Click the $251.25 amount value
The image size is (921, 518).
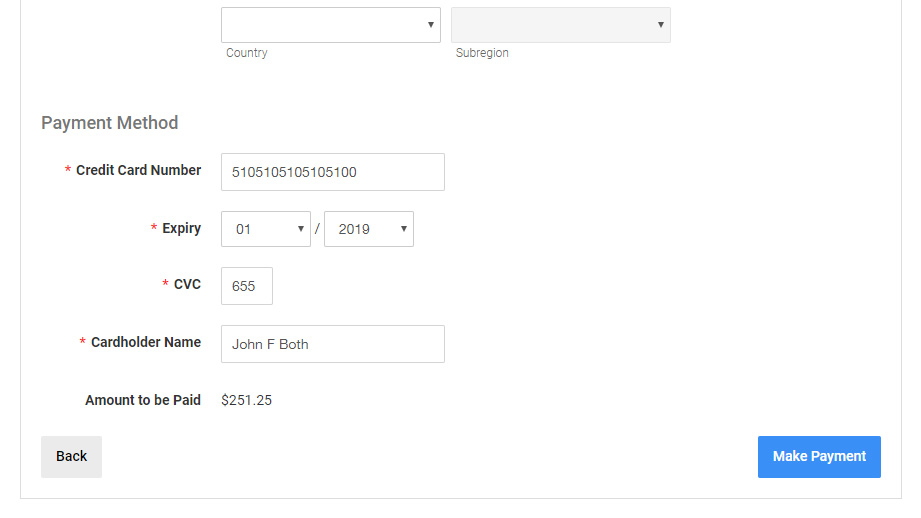(246, 401)
